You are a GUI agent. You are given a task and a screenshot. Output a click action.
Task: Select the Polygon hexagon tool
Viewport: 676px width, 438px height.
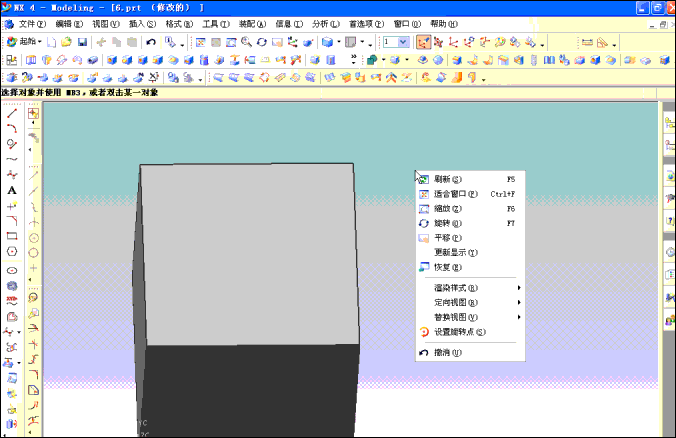point(12,251)
